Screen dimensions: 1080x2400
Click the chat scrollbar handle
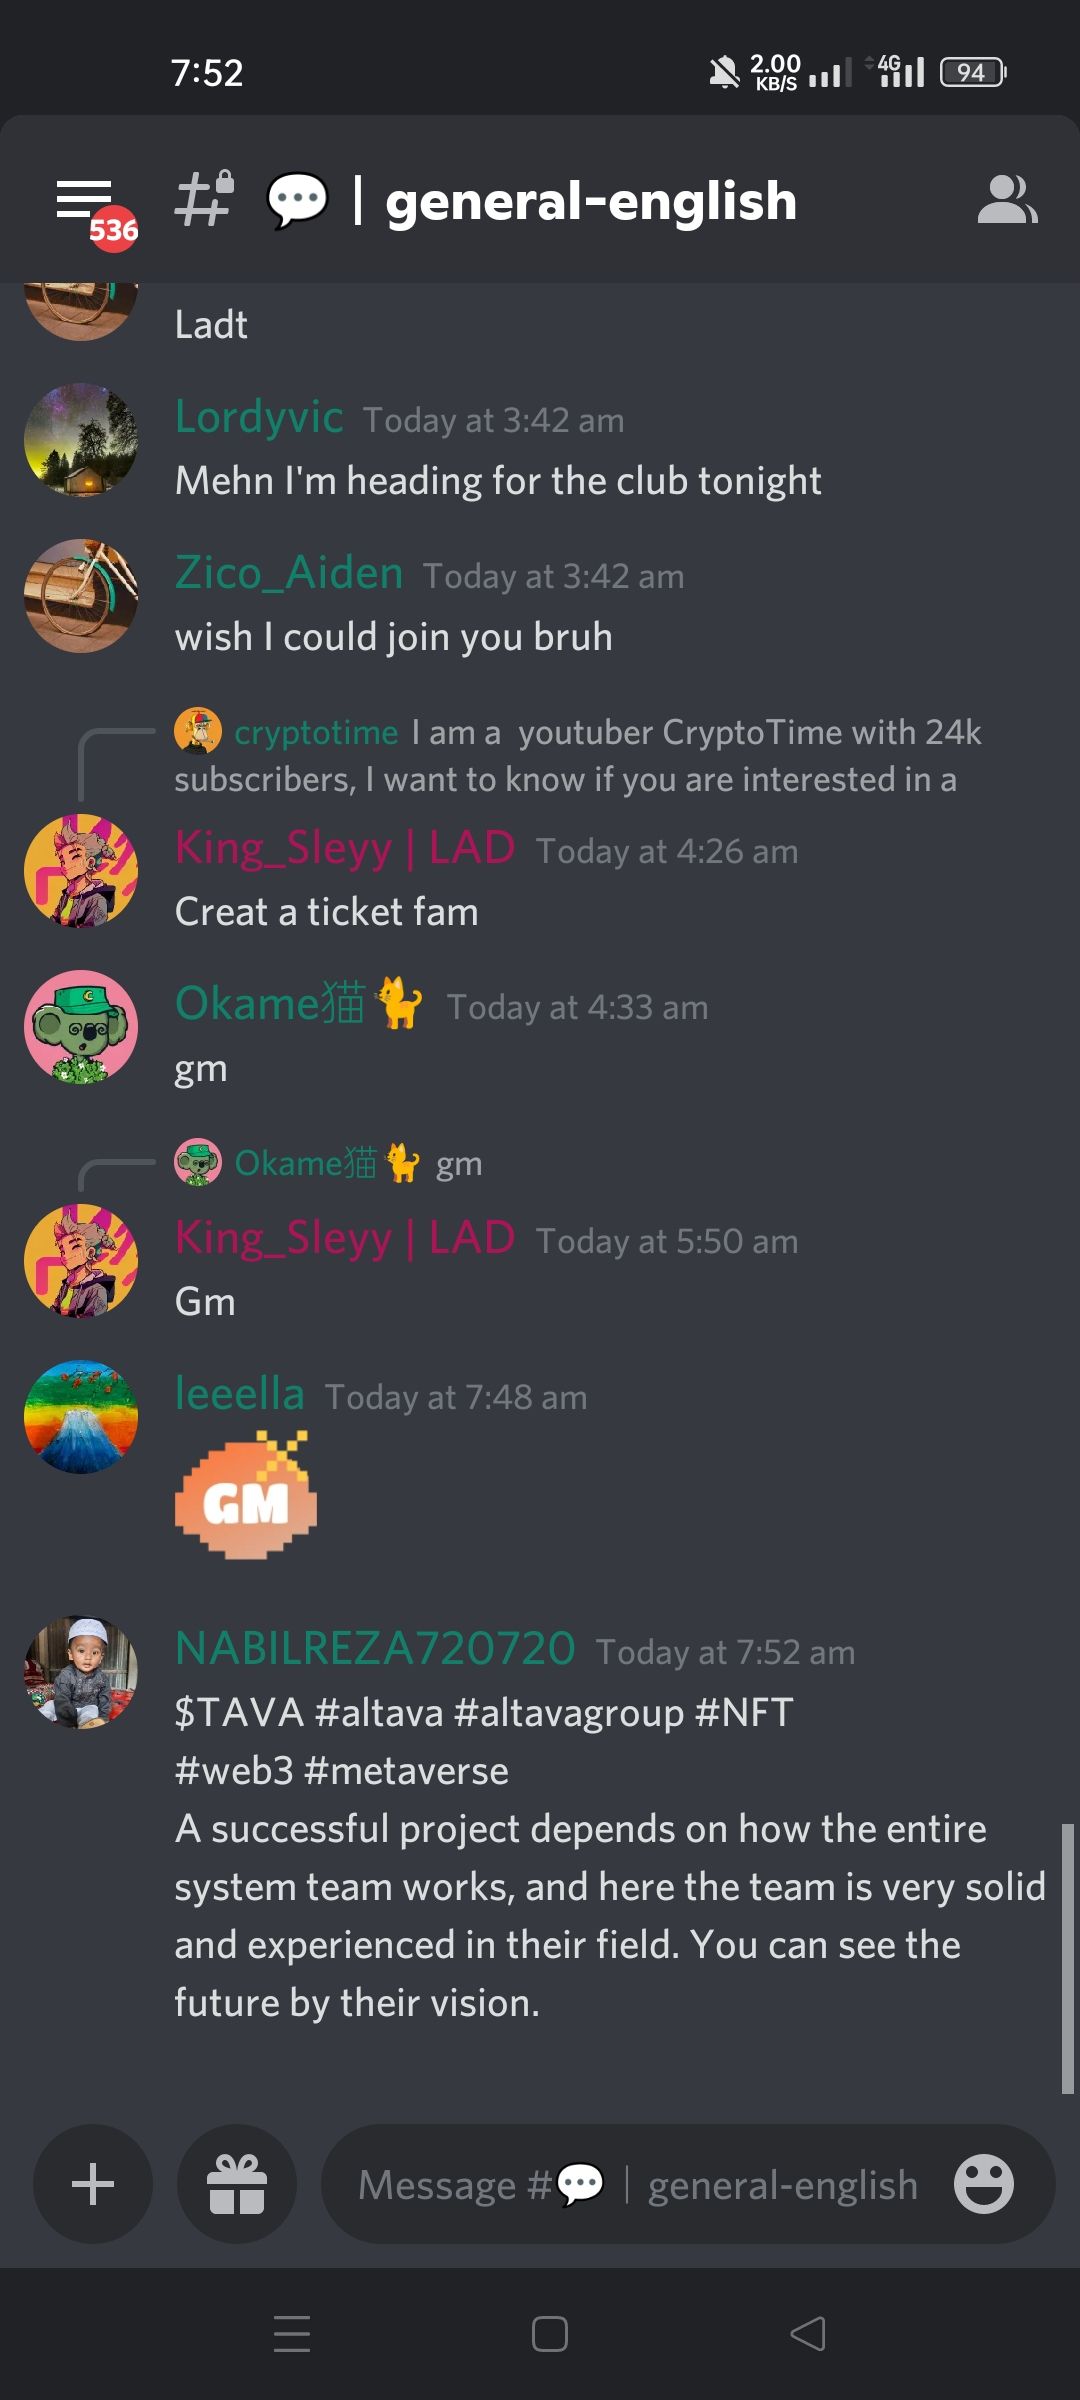[x=1067, y=1958]
